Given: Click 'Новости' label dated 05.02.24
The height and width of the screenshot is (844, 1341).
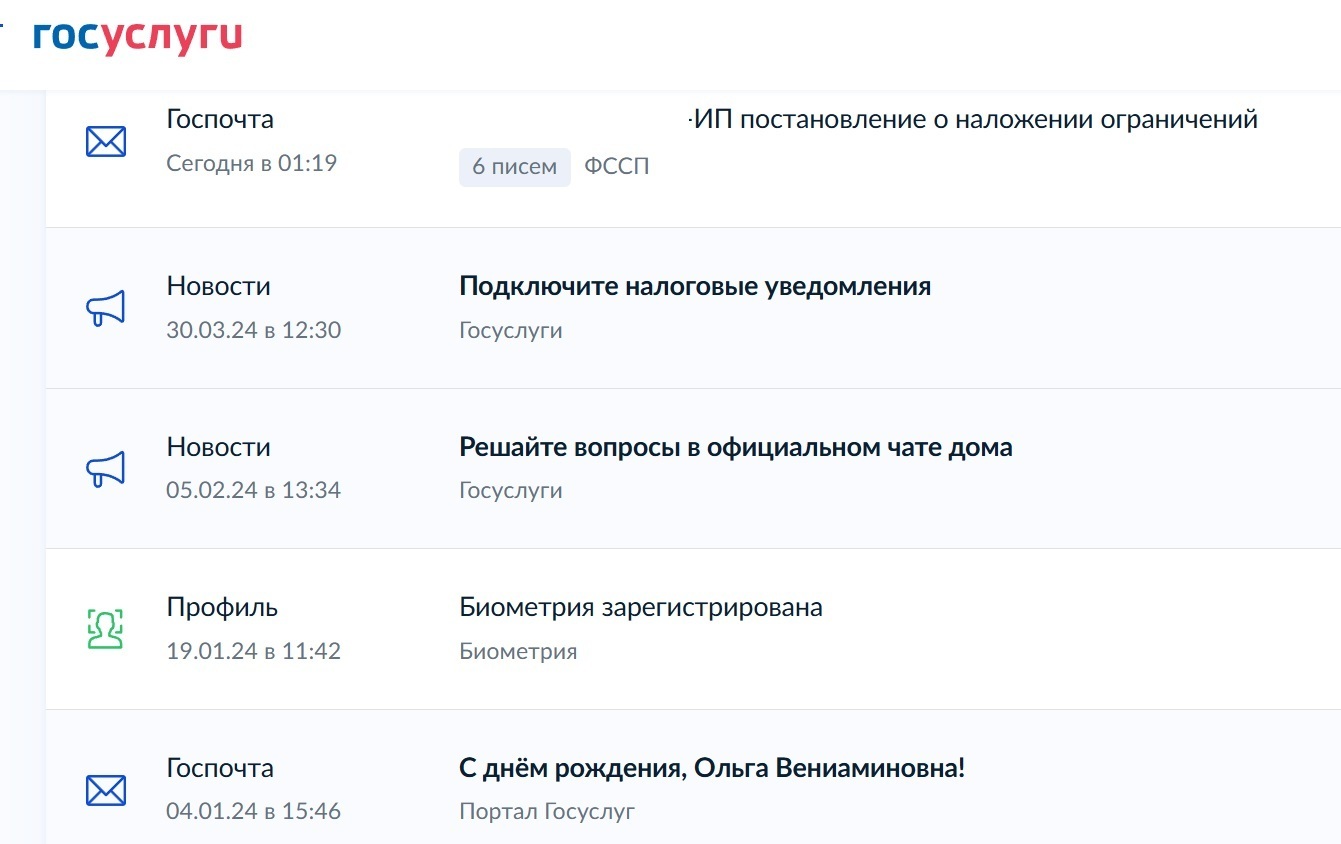Looking at the screenshot, I should (x=218, y=447).
